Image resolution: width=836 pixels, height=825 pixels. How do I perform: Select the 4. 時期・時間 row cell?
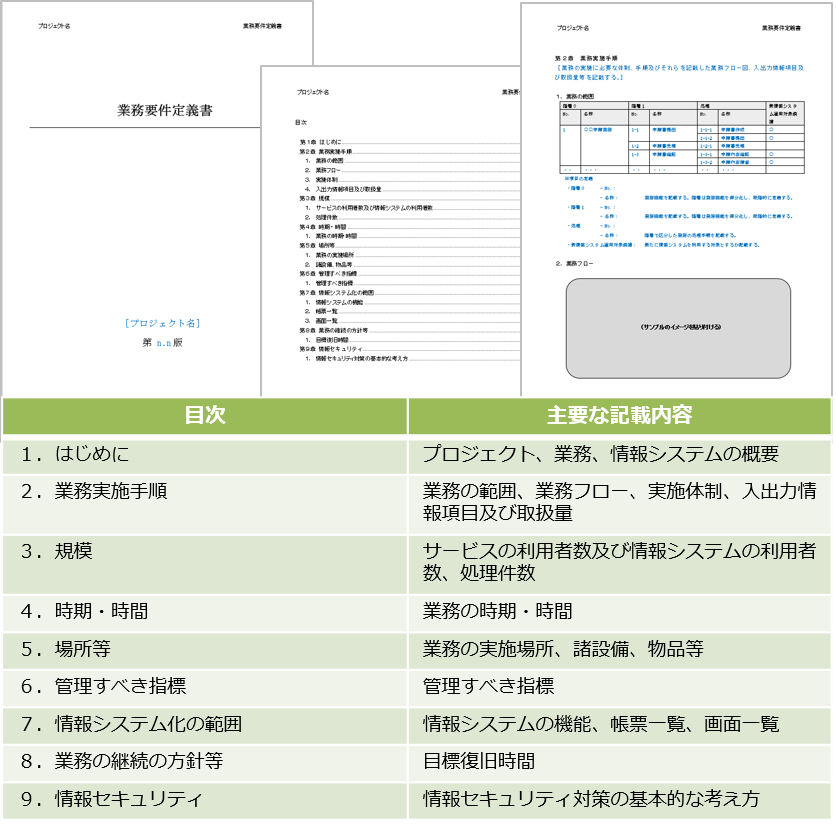(x=205, y=612)
